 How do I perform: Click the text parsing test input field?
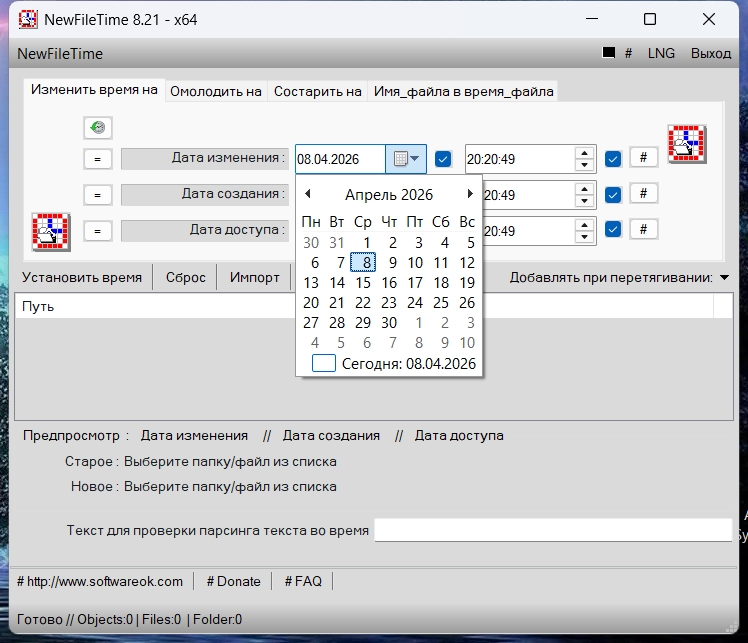553,530
